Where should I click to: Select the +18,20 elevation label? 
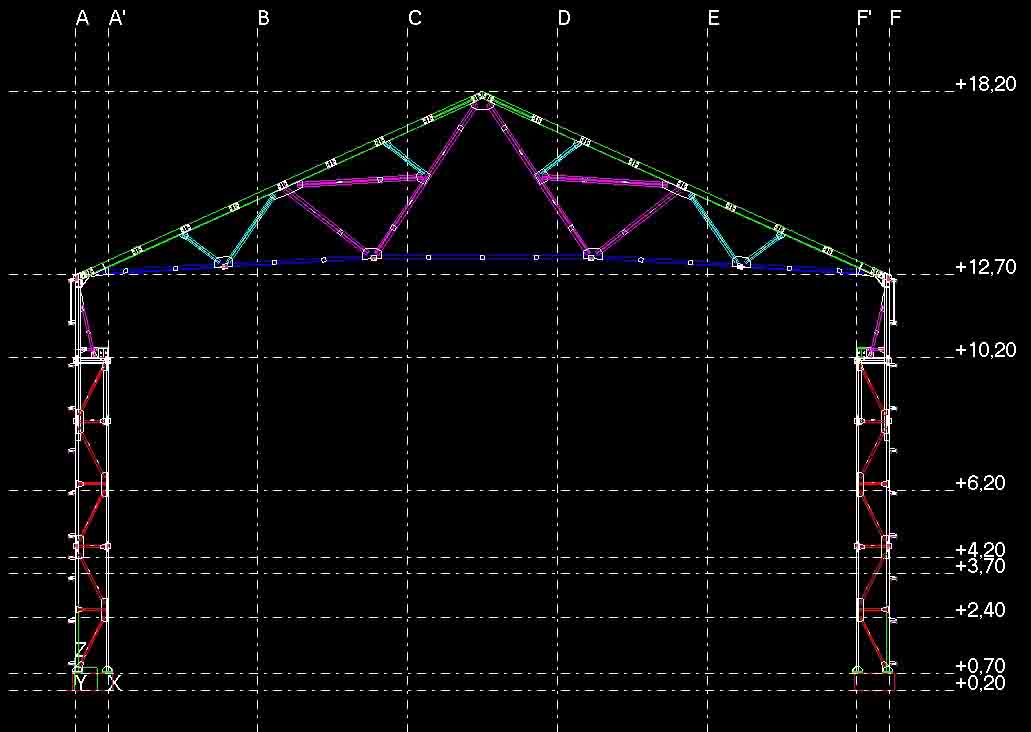985,84
